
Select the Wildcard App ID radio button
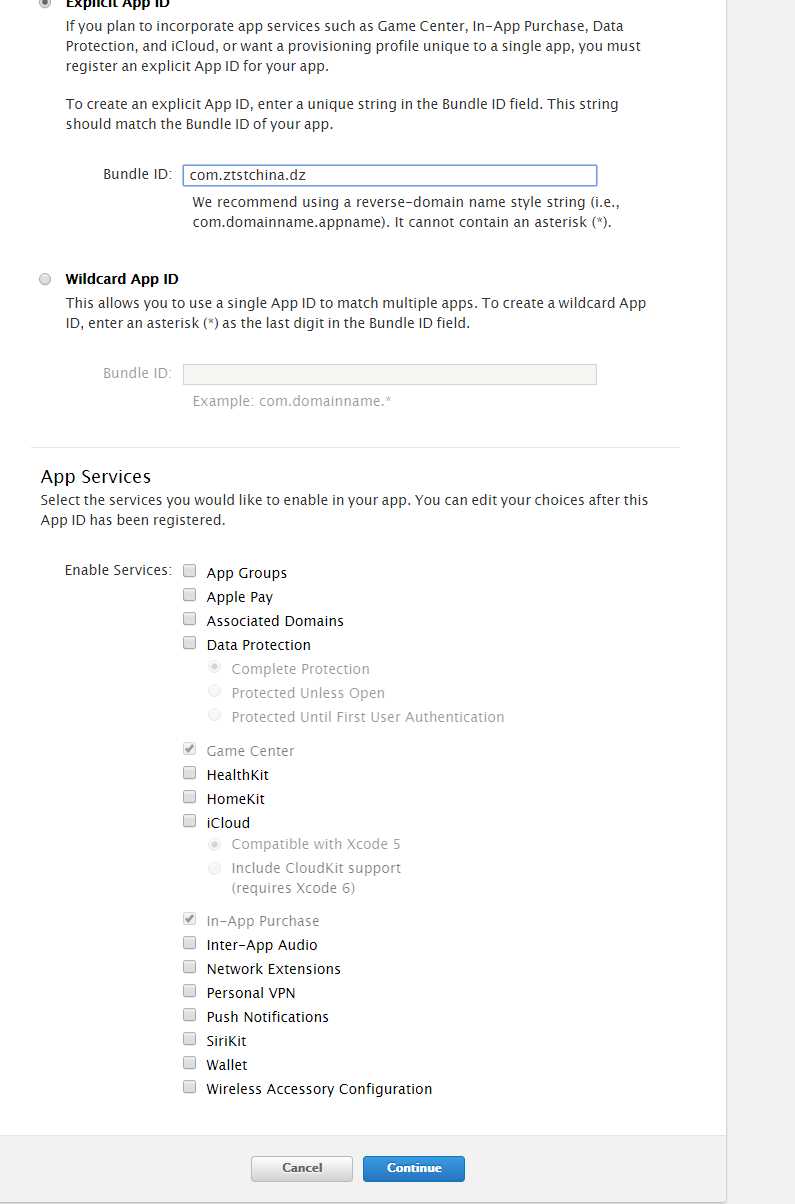click(x=45, y=279)
